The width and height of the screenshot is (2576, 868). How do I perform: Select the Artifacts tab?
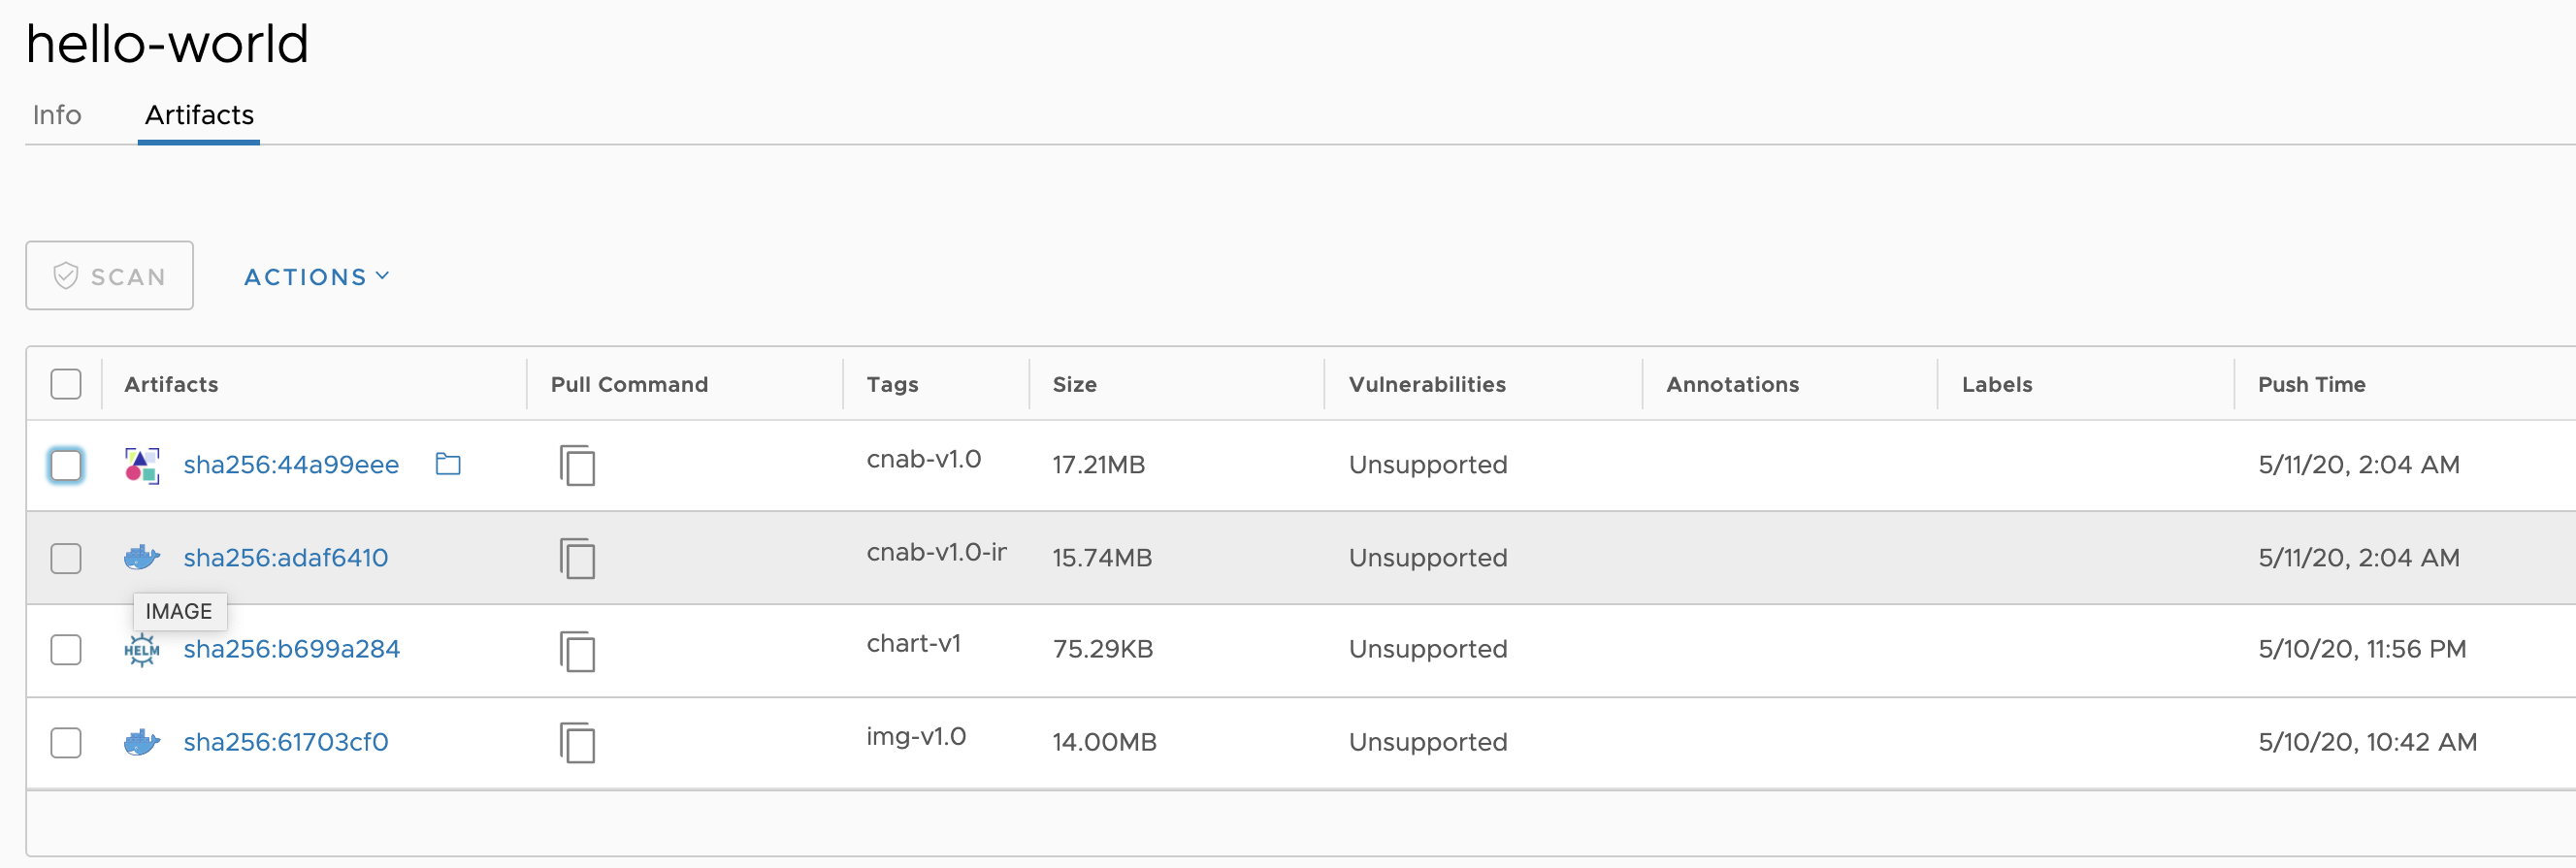coord(199,115)
